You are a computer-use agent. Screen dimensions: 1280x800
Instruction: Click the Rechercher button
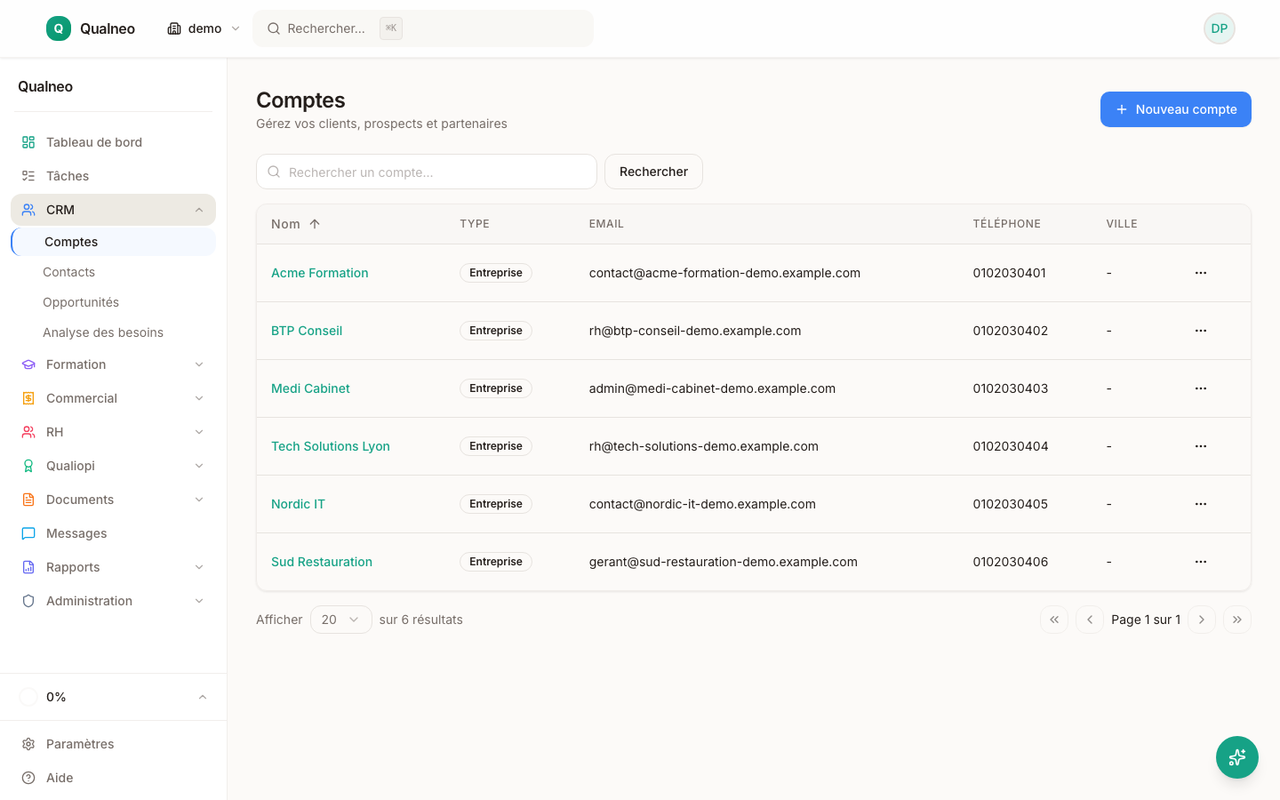[653, 172]
